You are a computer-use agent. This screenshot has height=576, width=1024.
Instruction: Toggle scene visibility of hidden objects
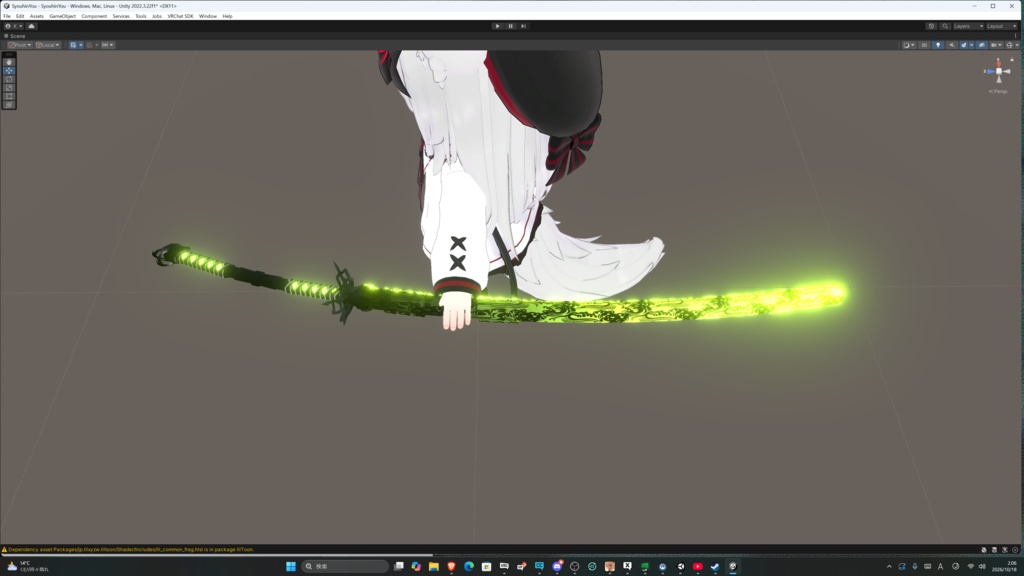pos(982,45)
